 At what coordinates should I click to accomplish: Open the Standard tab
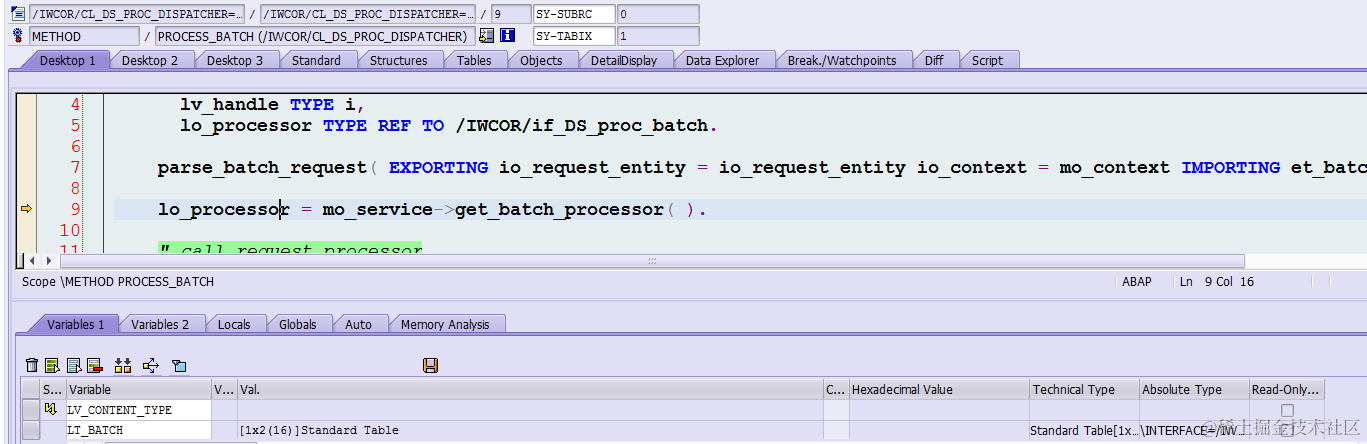click(316, 60)
